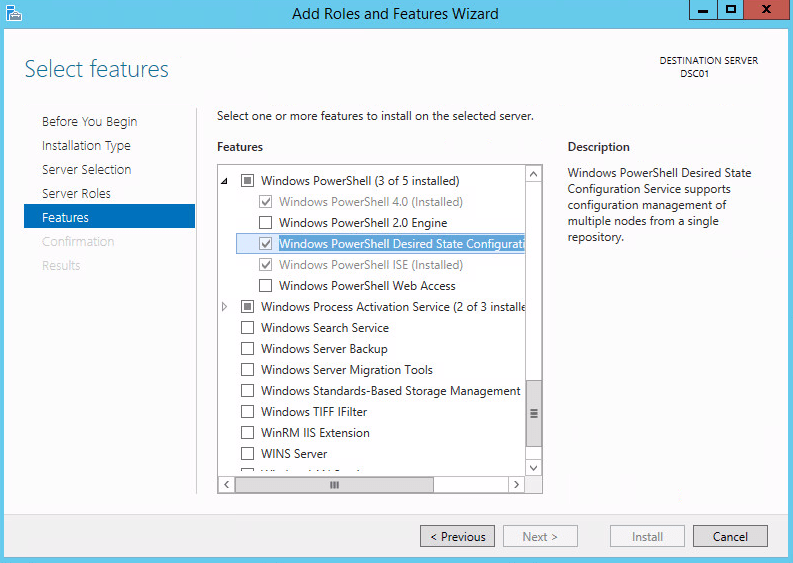Go to Installation Type step
This screenshot has height=563, width=793.
point(86,146)
